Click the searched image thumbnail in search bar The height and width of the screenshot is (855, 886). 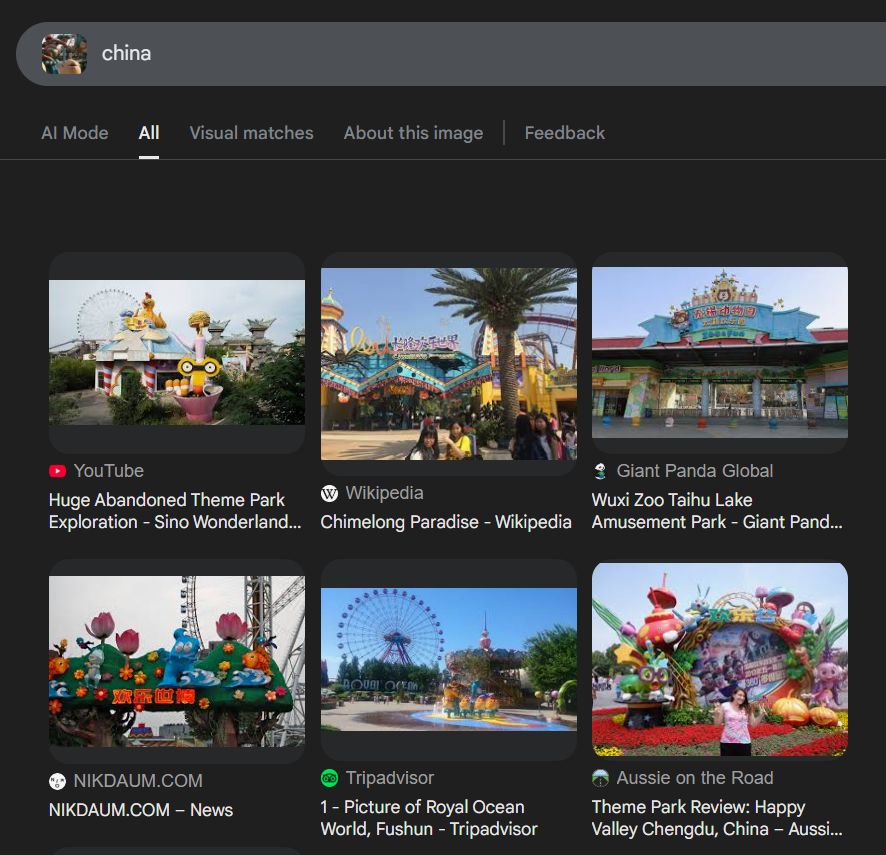(x=64, y=54)
